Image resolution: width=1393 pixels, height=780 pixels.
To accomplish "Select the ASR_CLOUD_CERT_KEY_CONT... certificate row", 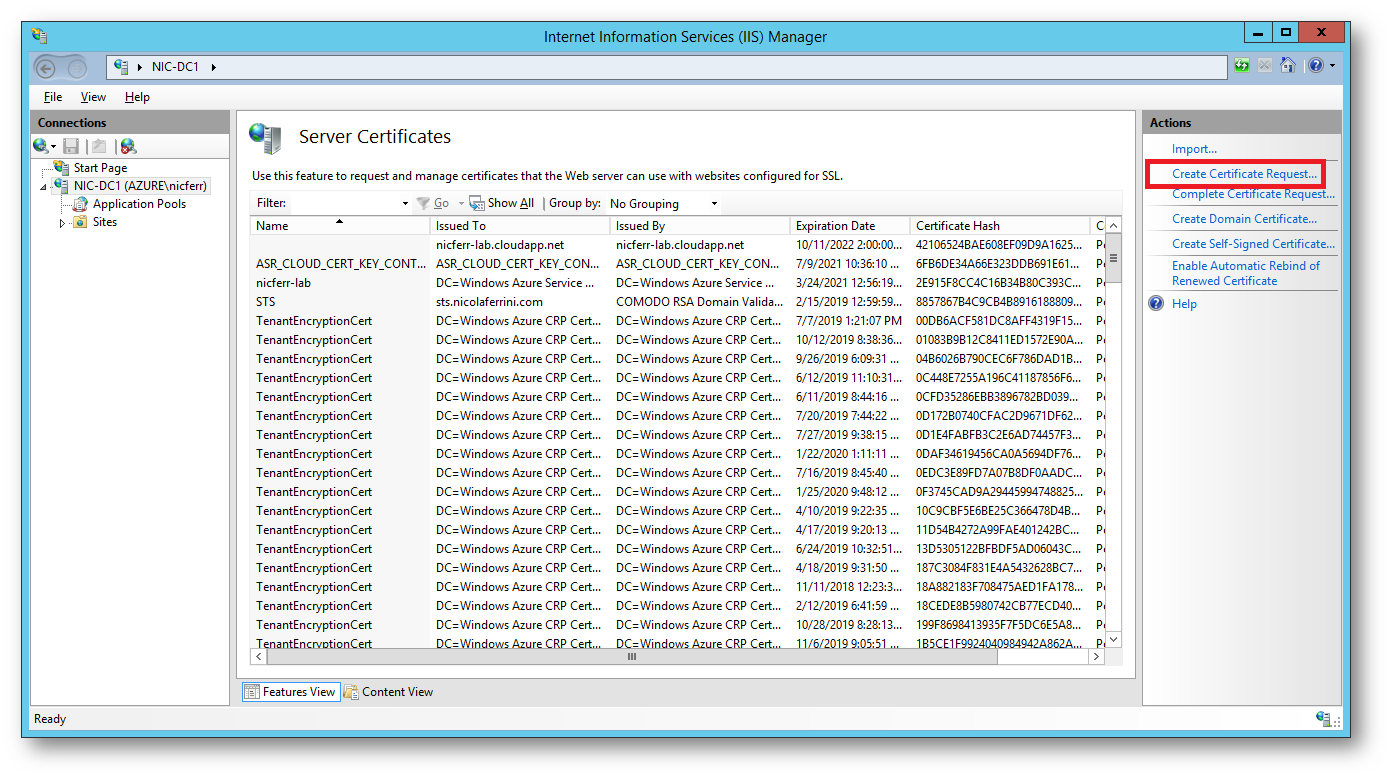I will point(676,264).
